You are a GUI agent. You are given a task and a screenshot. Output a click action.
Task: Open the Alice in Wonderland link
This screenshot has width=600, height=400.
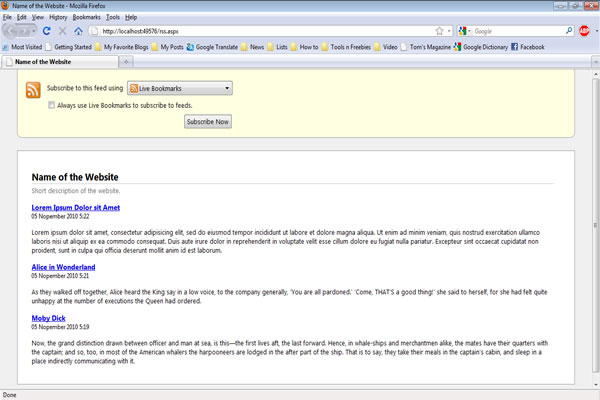pyautogui.click(x=64, y=267)
